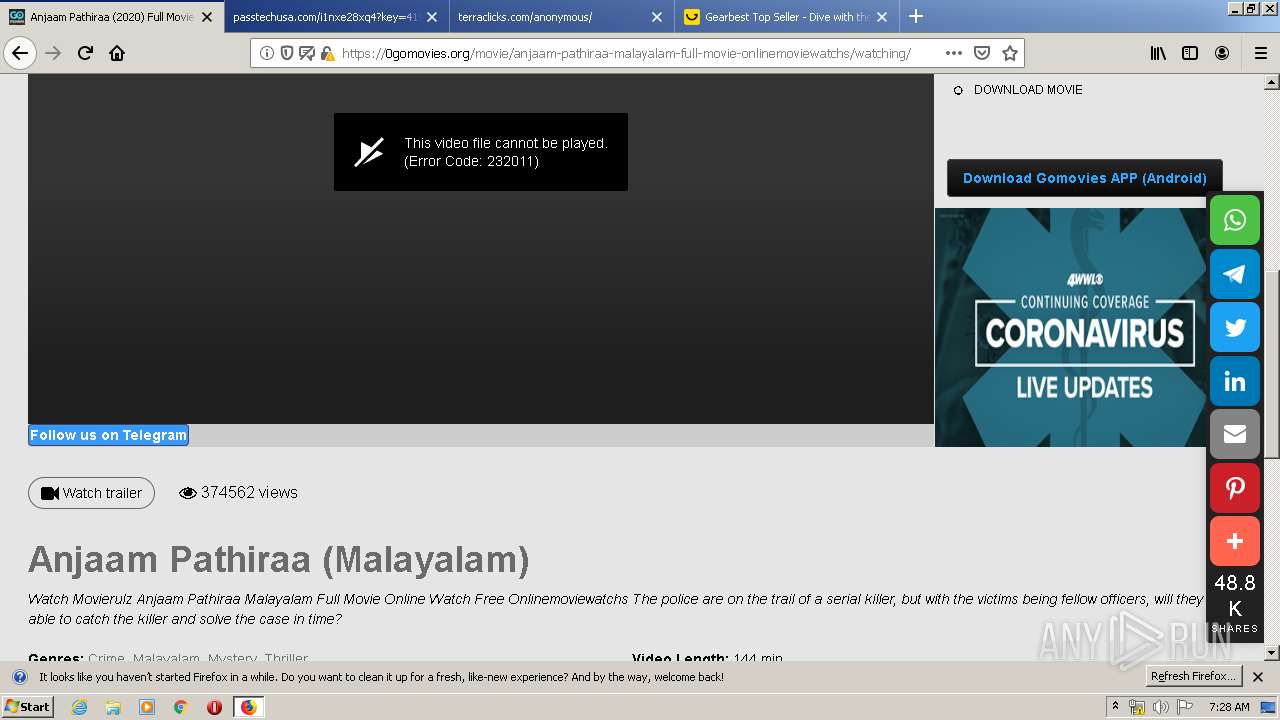Select the Firefox taskbar button
Viewport: 1280px width, 720px height.
coord(248,707)
